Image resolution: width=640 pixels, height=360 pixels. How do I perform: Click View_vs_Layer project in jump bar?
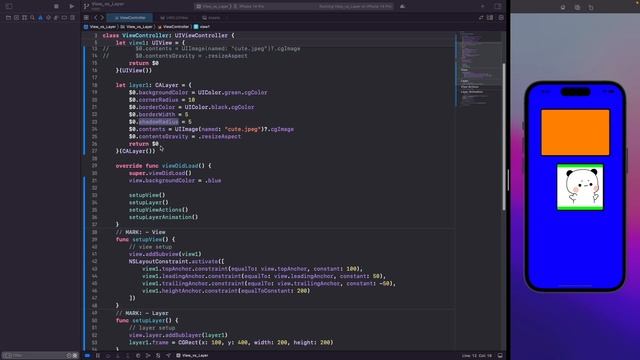(x=100, y=27)
